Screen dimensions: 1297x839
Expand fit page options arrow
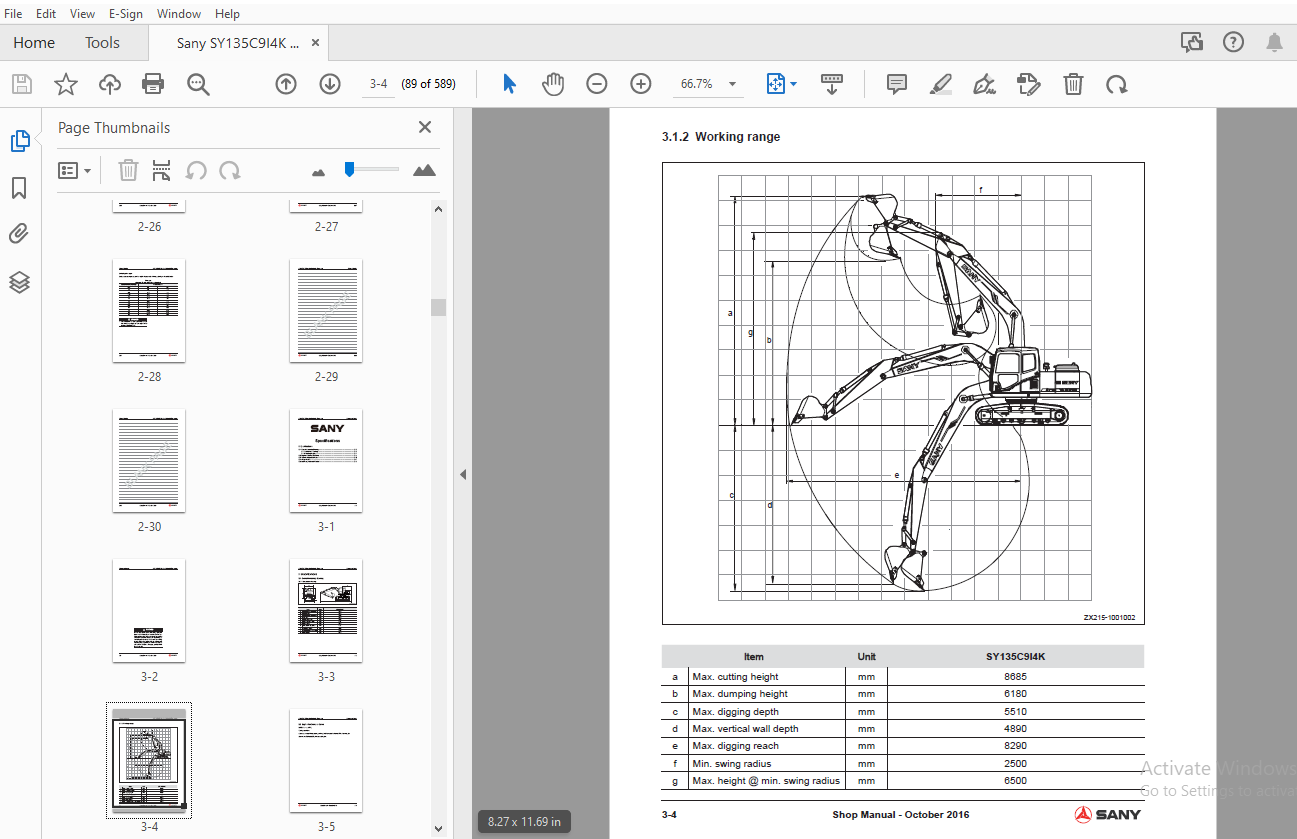[x=794, y=84]
